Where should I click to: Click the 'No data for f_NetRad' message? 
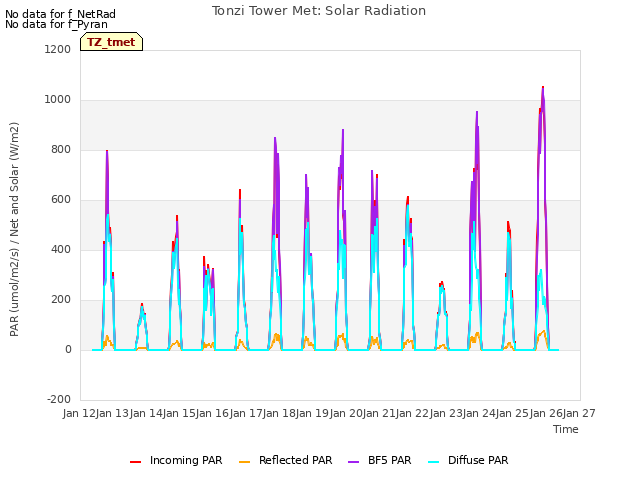60,14
